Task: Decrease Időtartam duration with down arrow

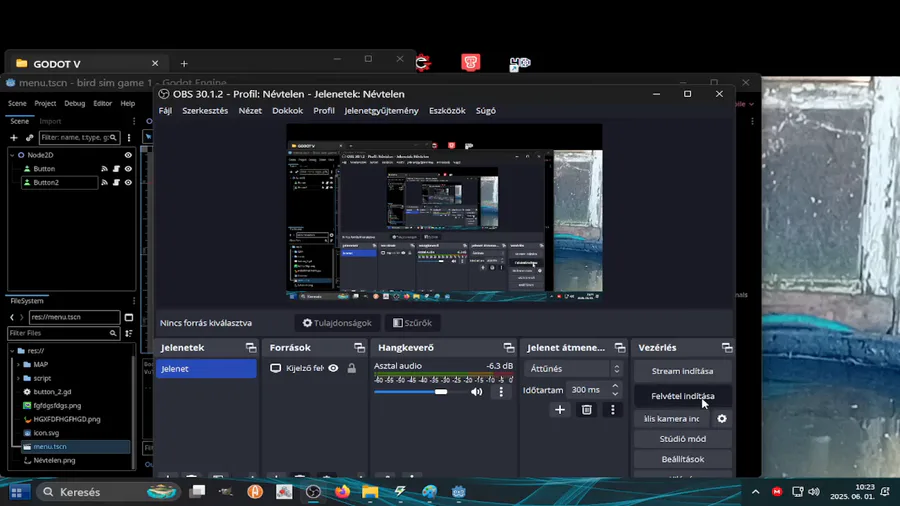Action: point(615,394)
